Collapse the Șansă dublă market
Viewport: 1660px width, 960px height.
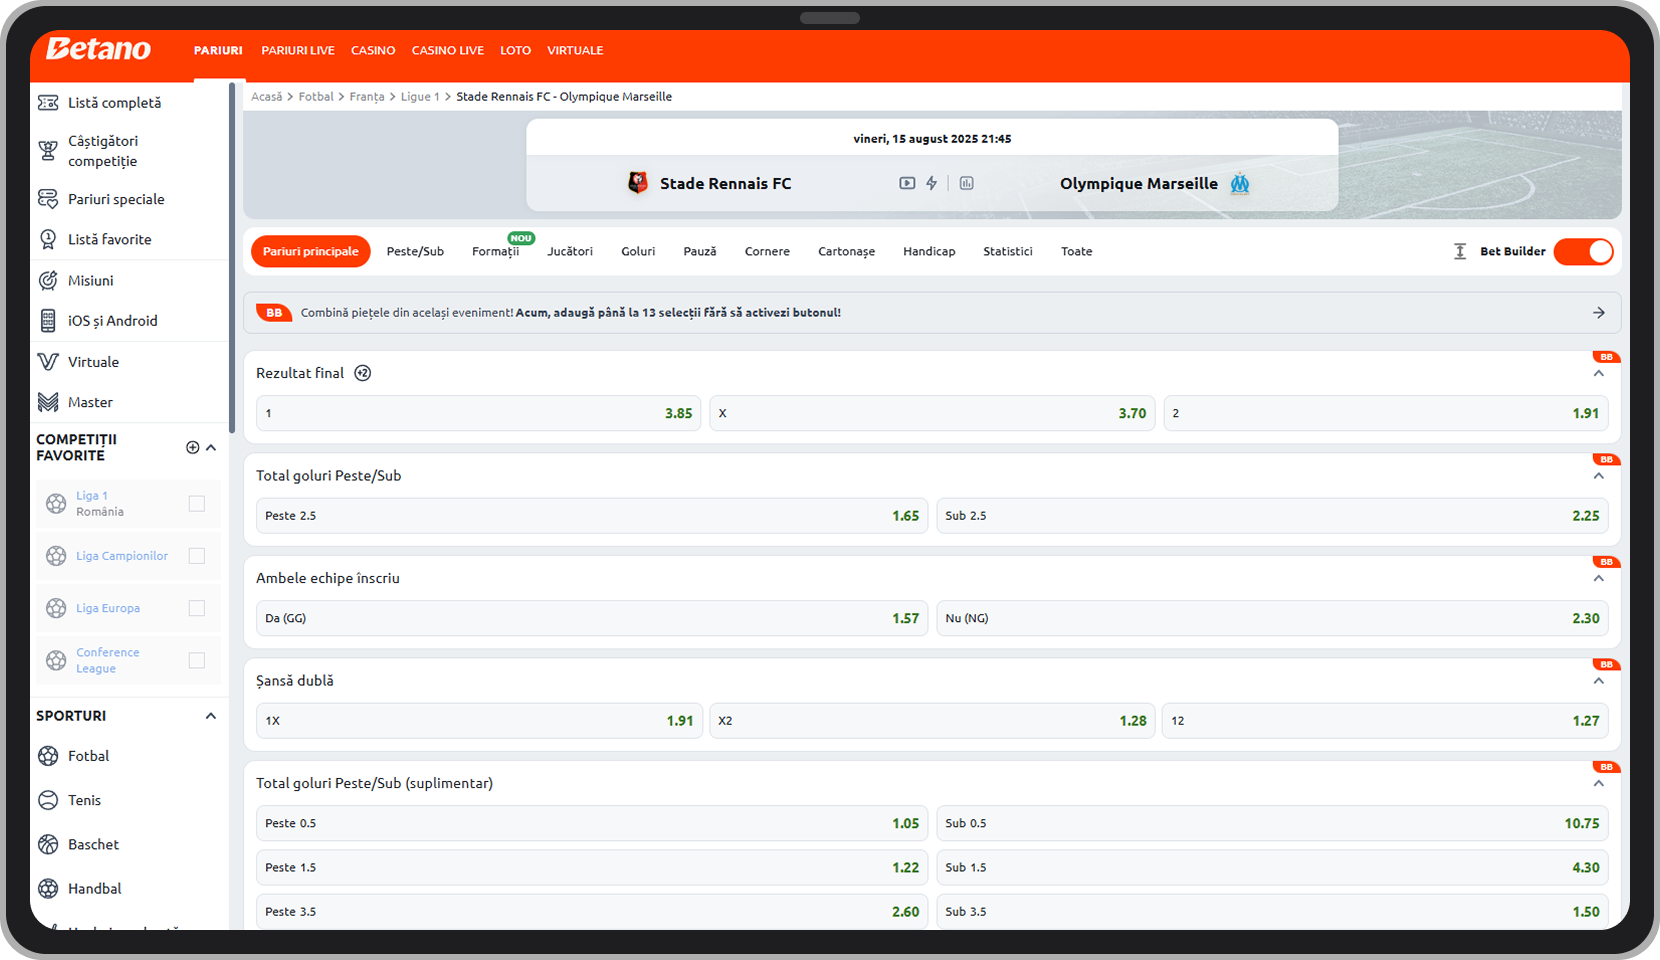click(1599, 681)
